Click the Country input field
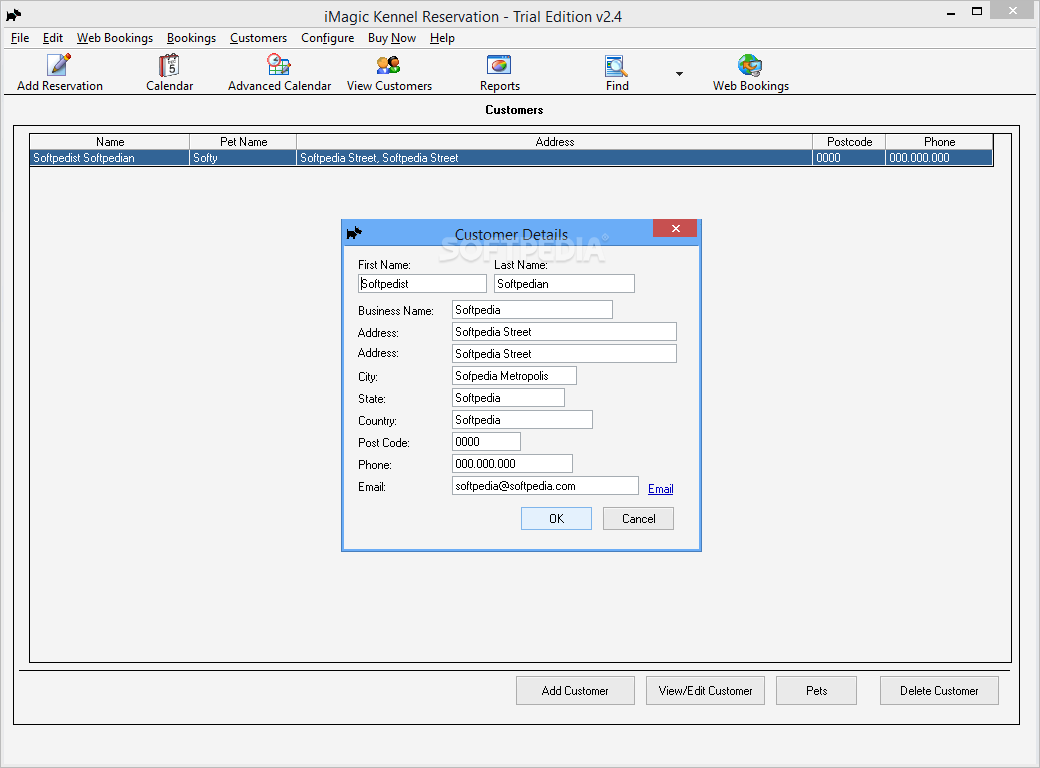 coord(523,420)
